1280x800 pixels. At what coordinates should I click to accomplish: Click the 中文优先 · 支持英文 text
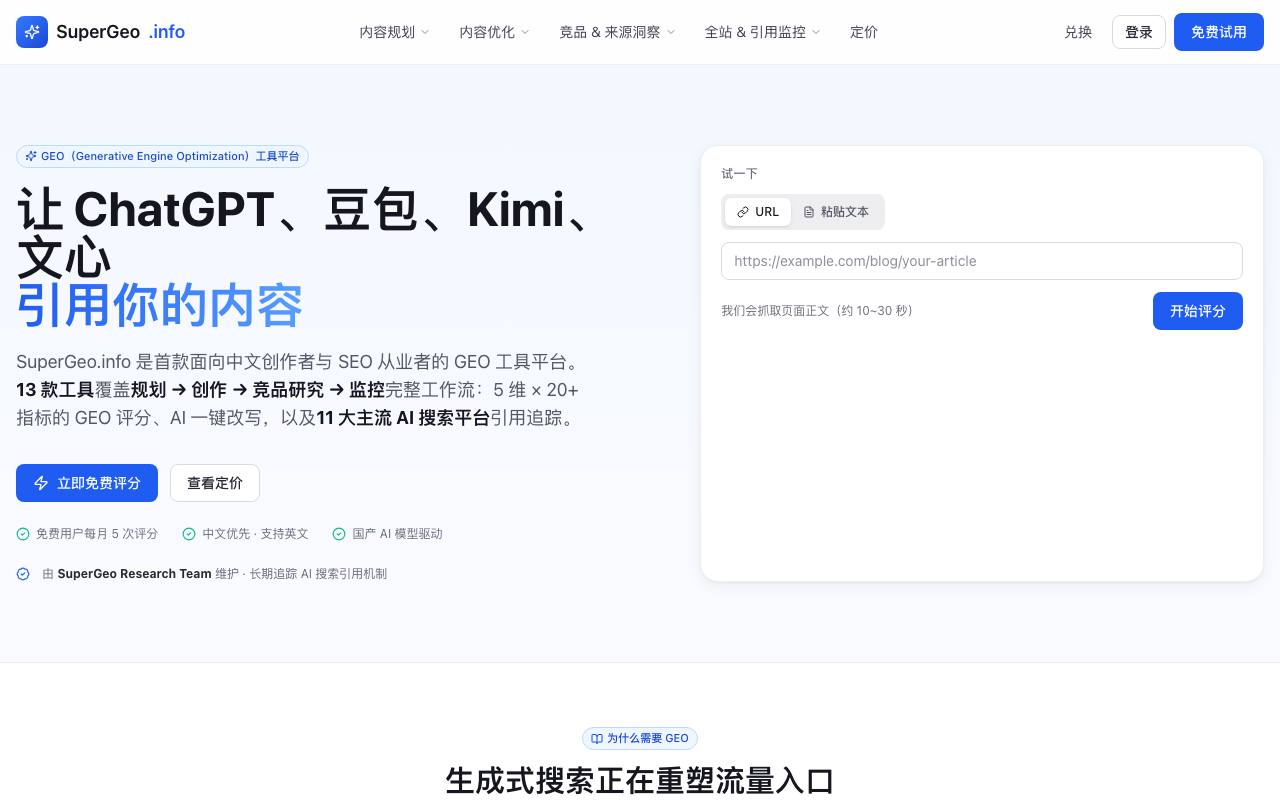(x=256, y=534)
